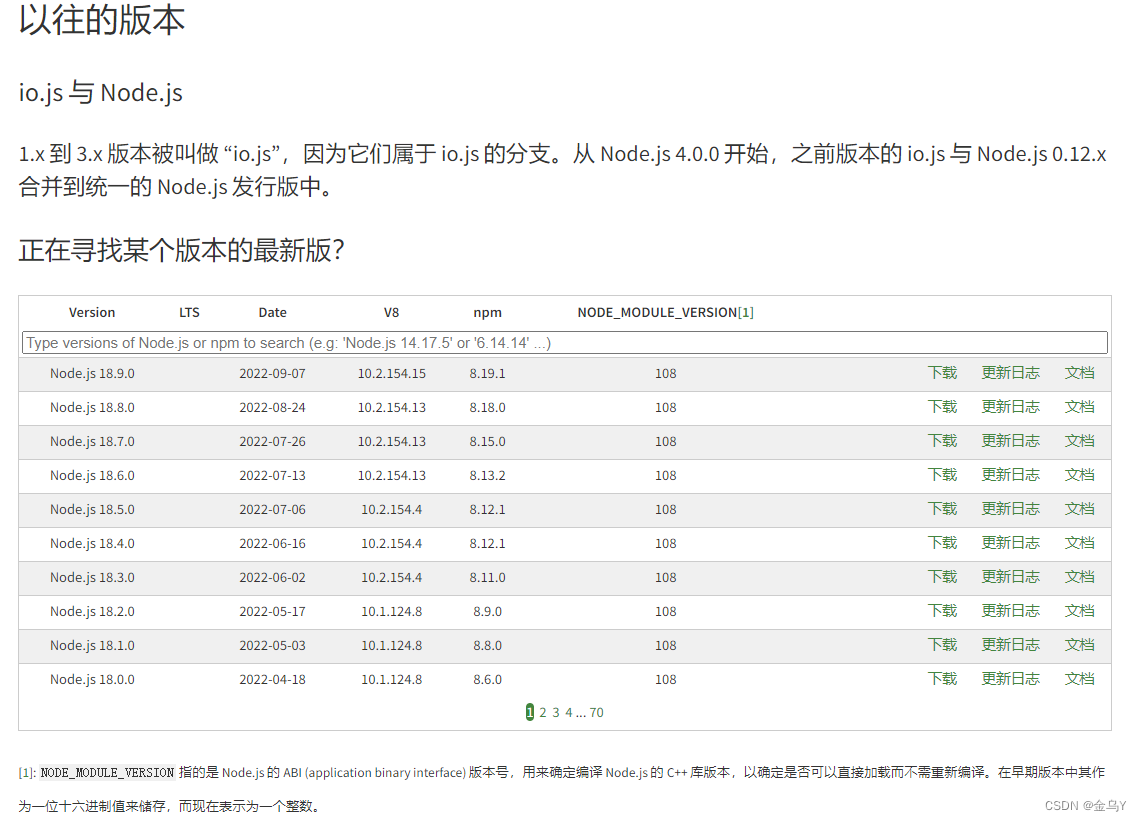Viewport: 1142px width, 821px height.
Task: Select current page 1 in pagination
Action: point(529,712)
